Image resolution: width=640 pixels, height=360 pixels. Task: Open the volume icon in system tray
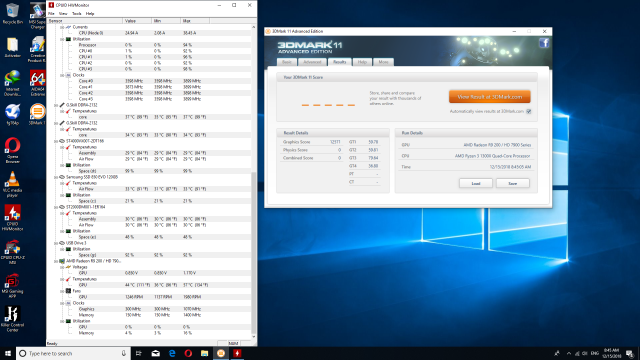pyautogui.click(x=585, y=353)
